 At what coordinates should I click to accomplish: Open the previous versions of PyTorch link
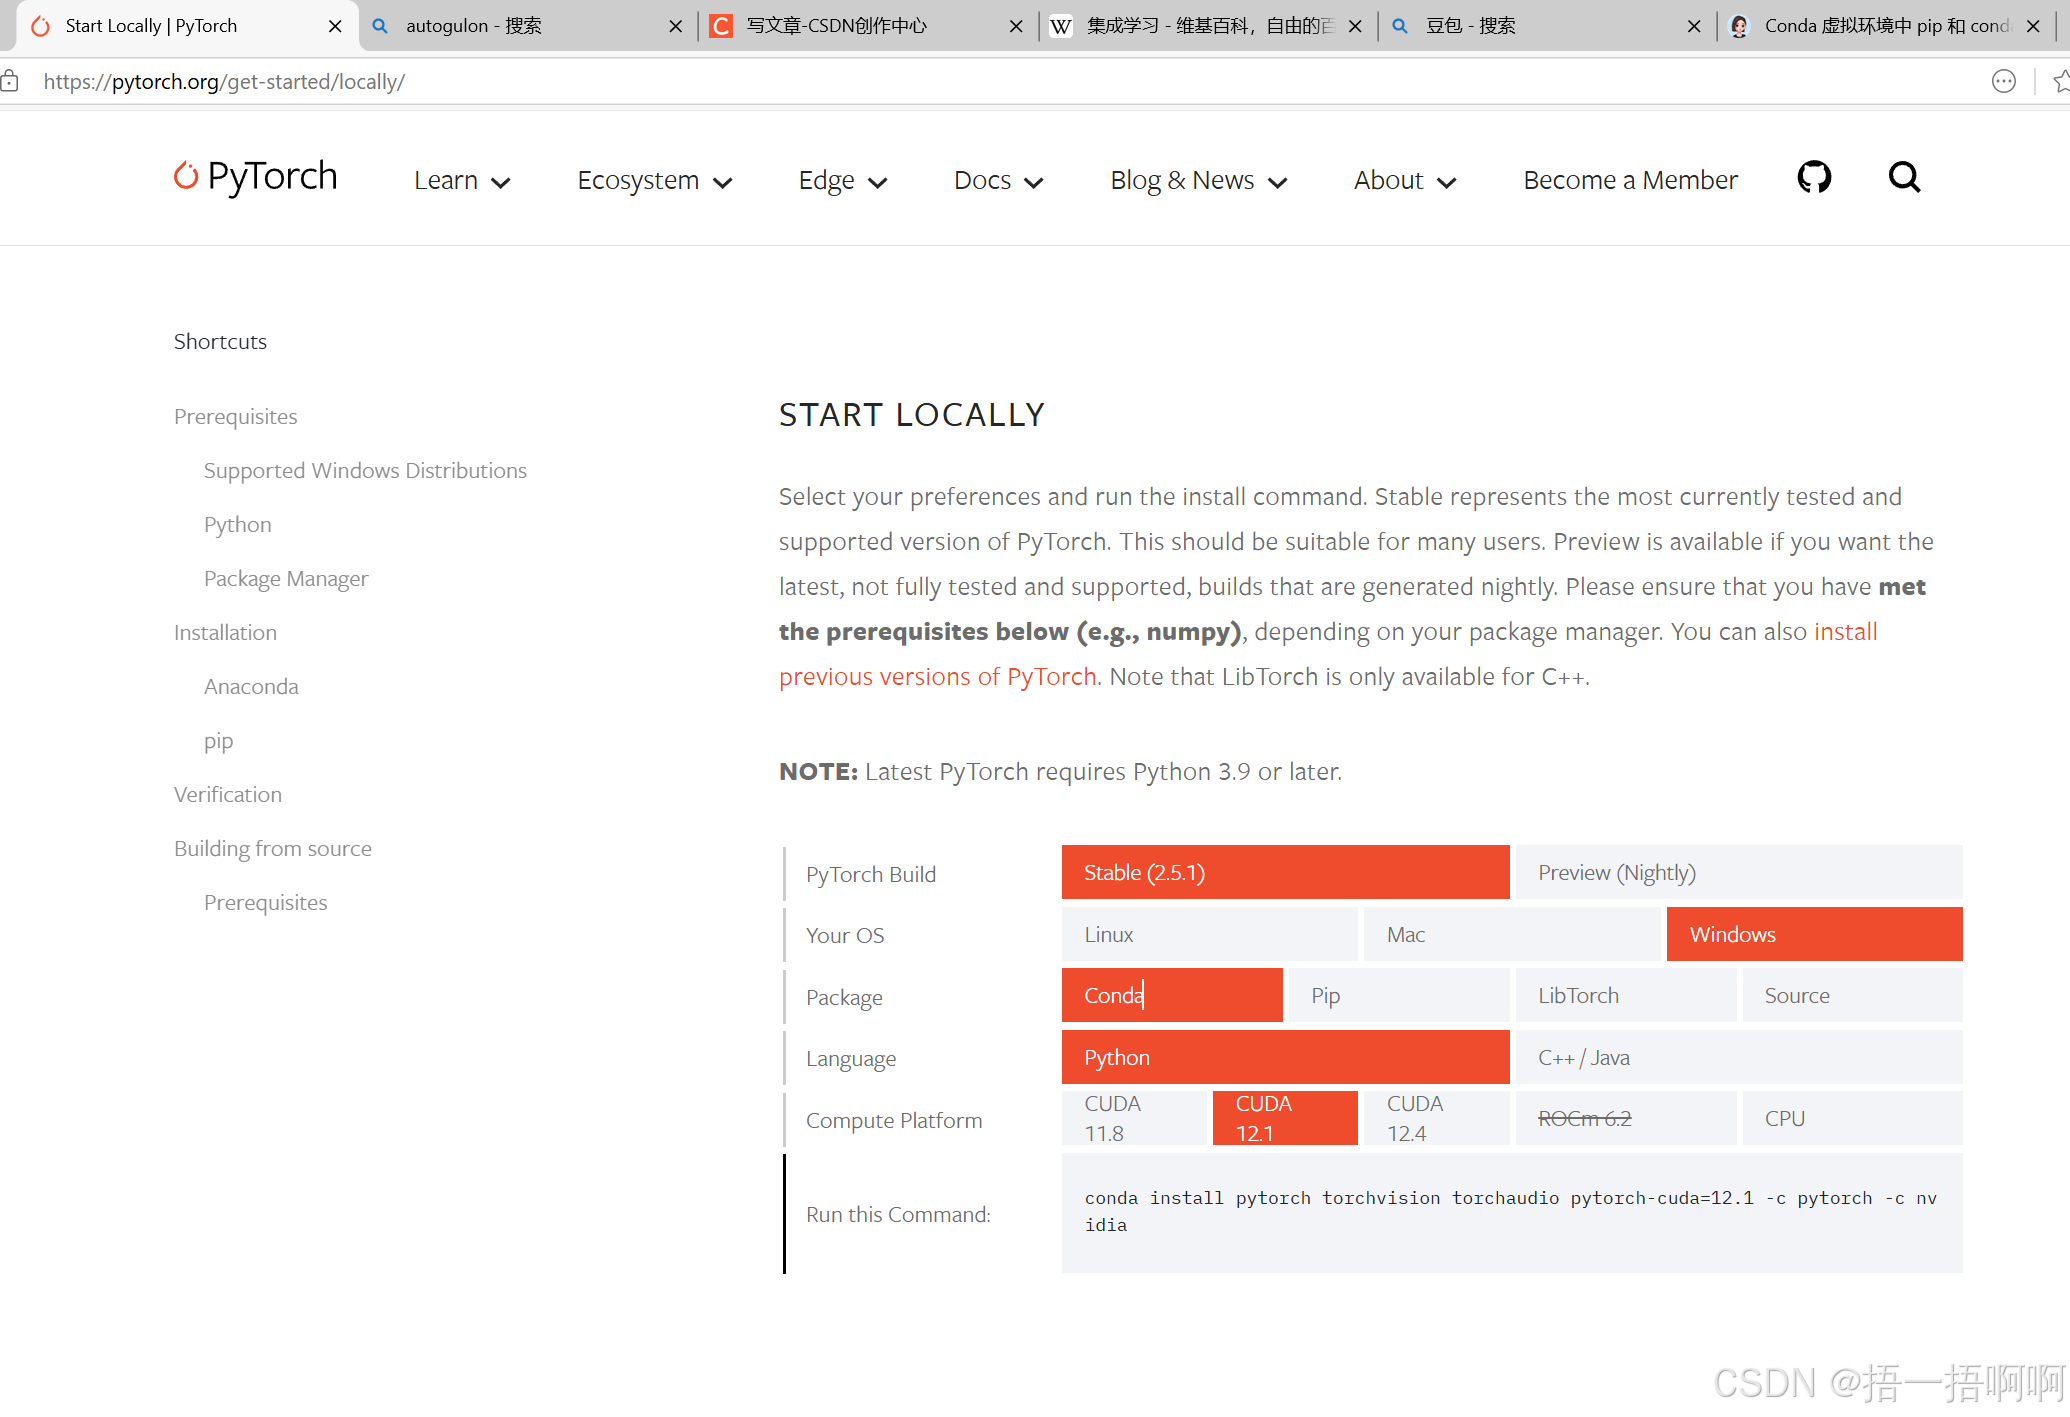[x=937, y=677]
